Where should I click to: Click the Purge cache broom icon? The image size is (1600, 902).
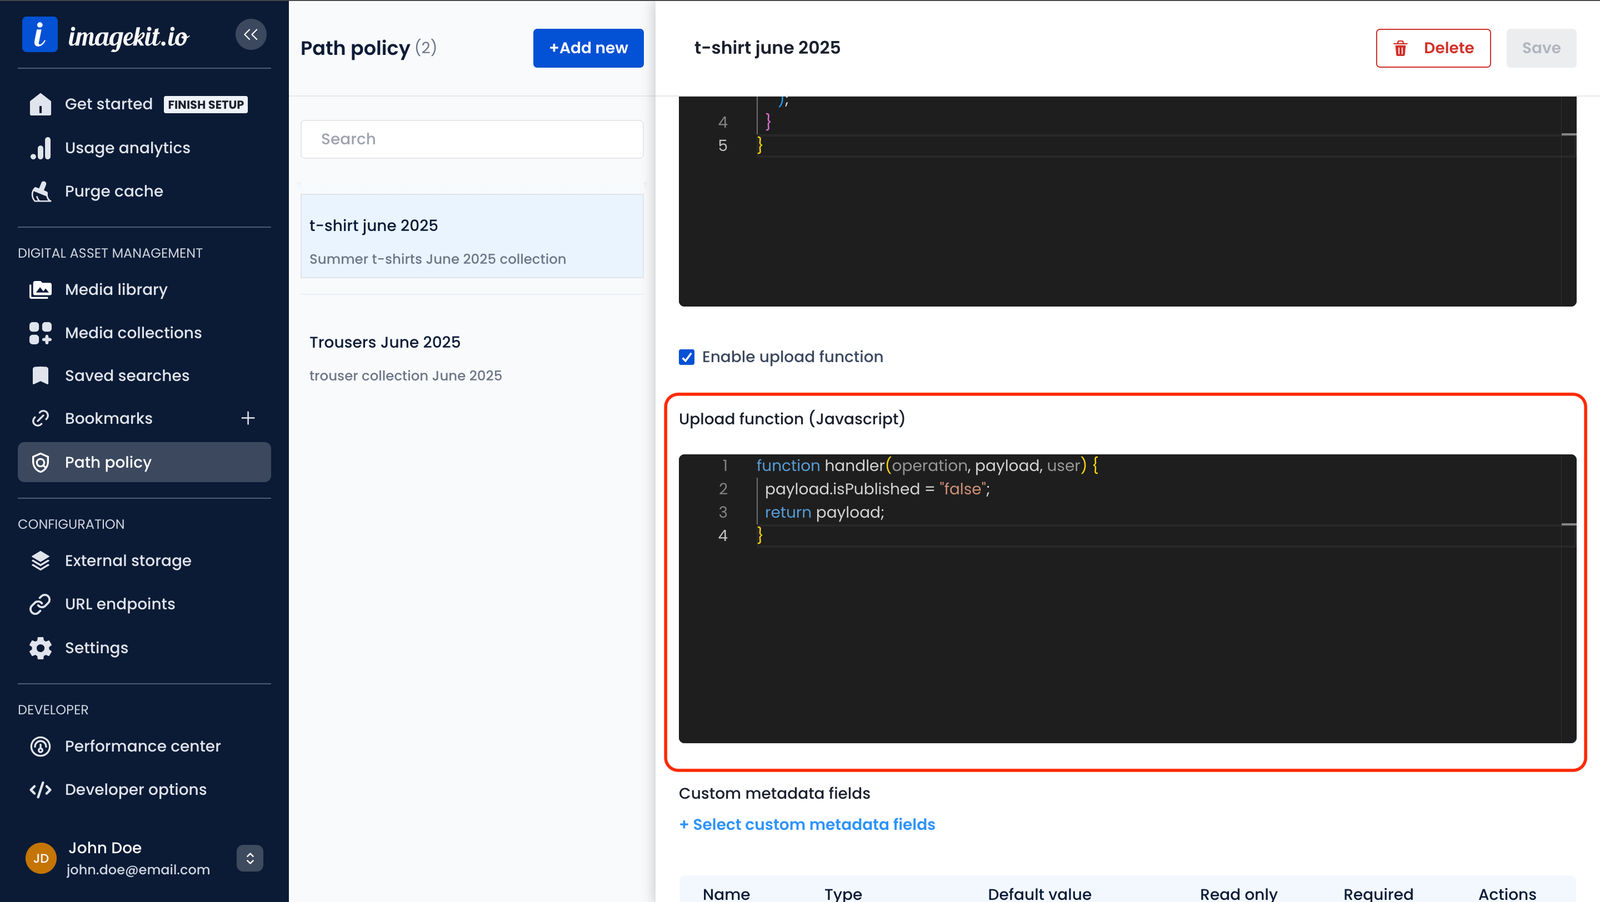(40, 191)
